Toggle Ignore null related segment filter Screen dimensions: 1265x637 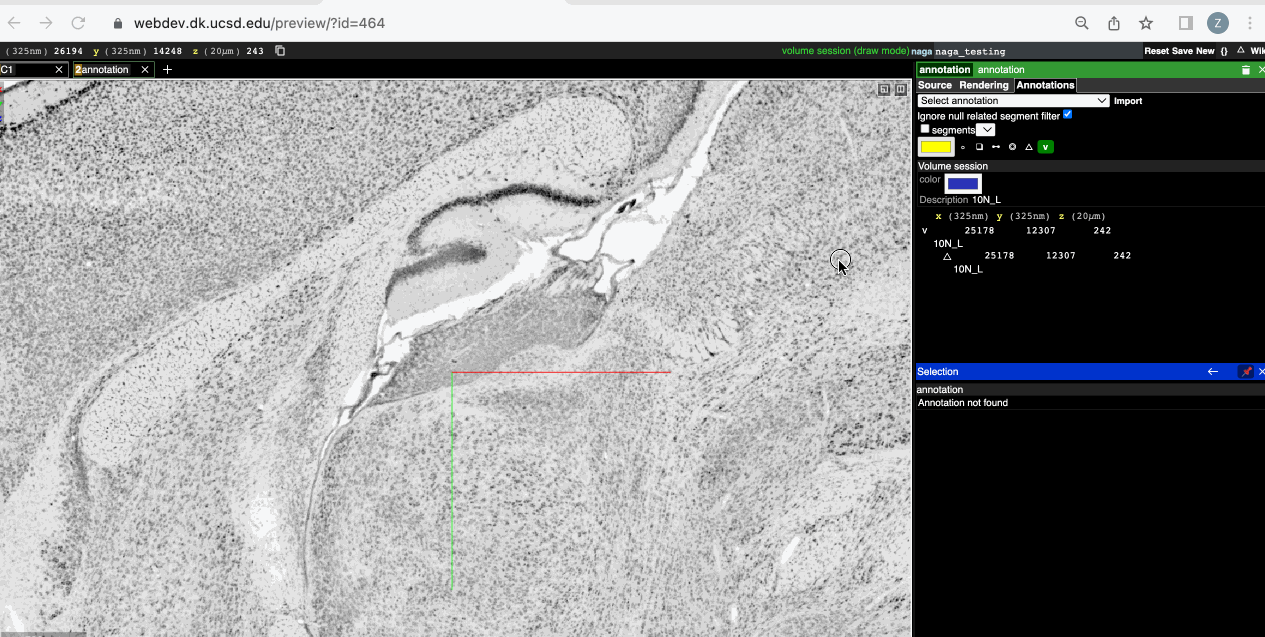coord(1068,115)
